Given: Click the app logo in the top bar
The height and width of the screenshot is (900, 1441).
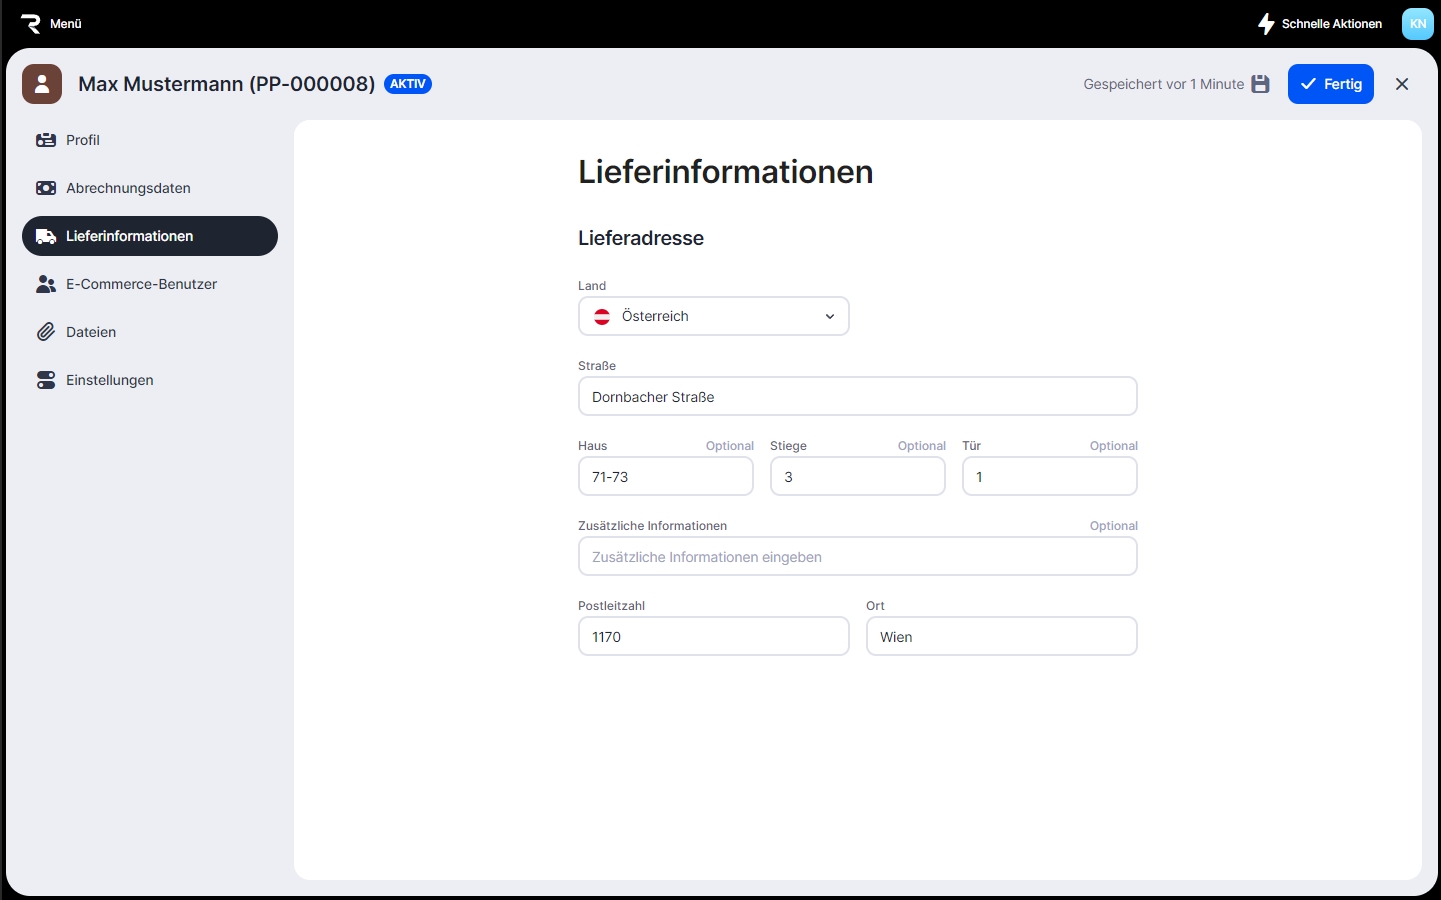Looking at the screenshot, I should click(31, 24).
